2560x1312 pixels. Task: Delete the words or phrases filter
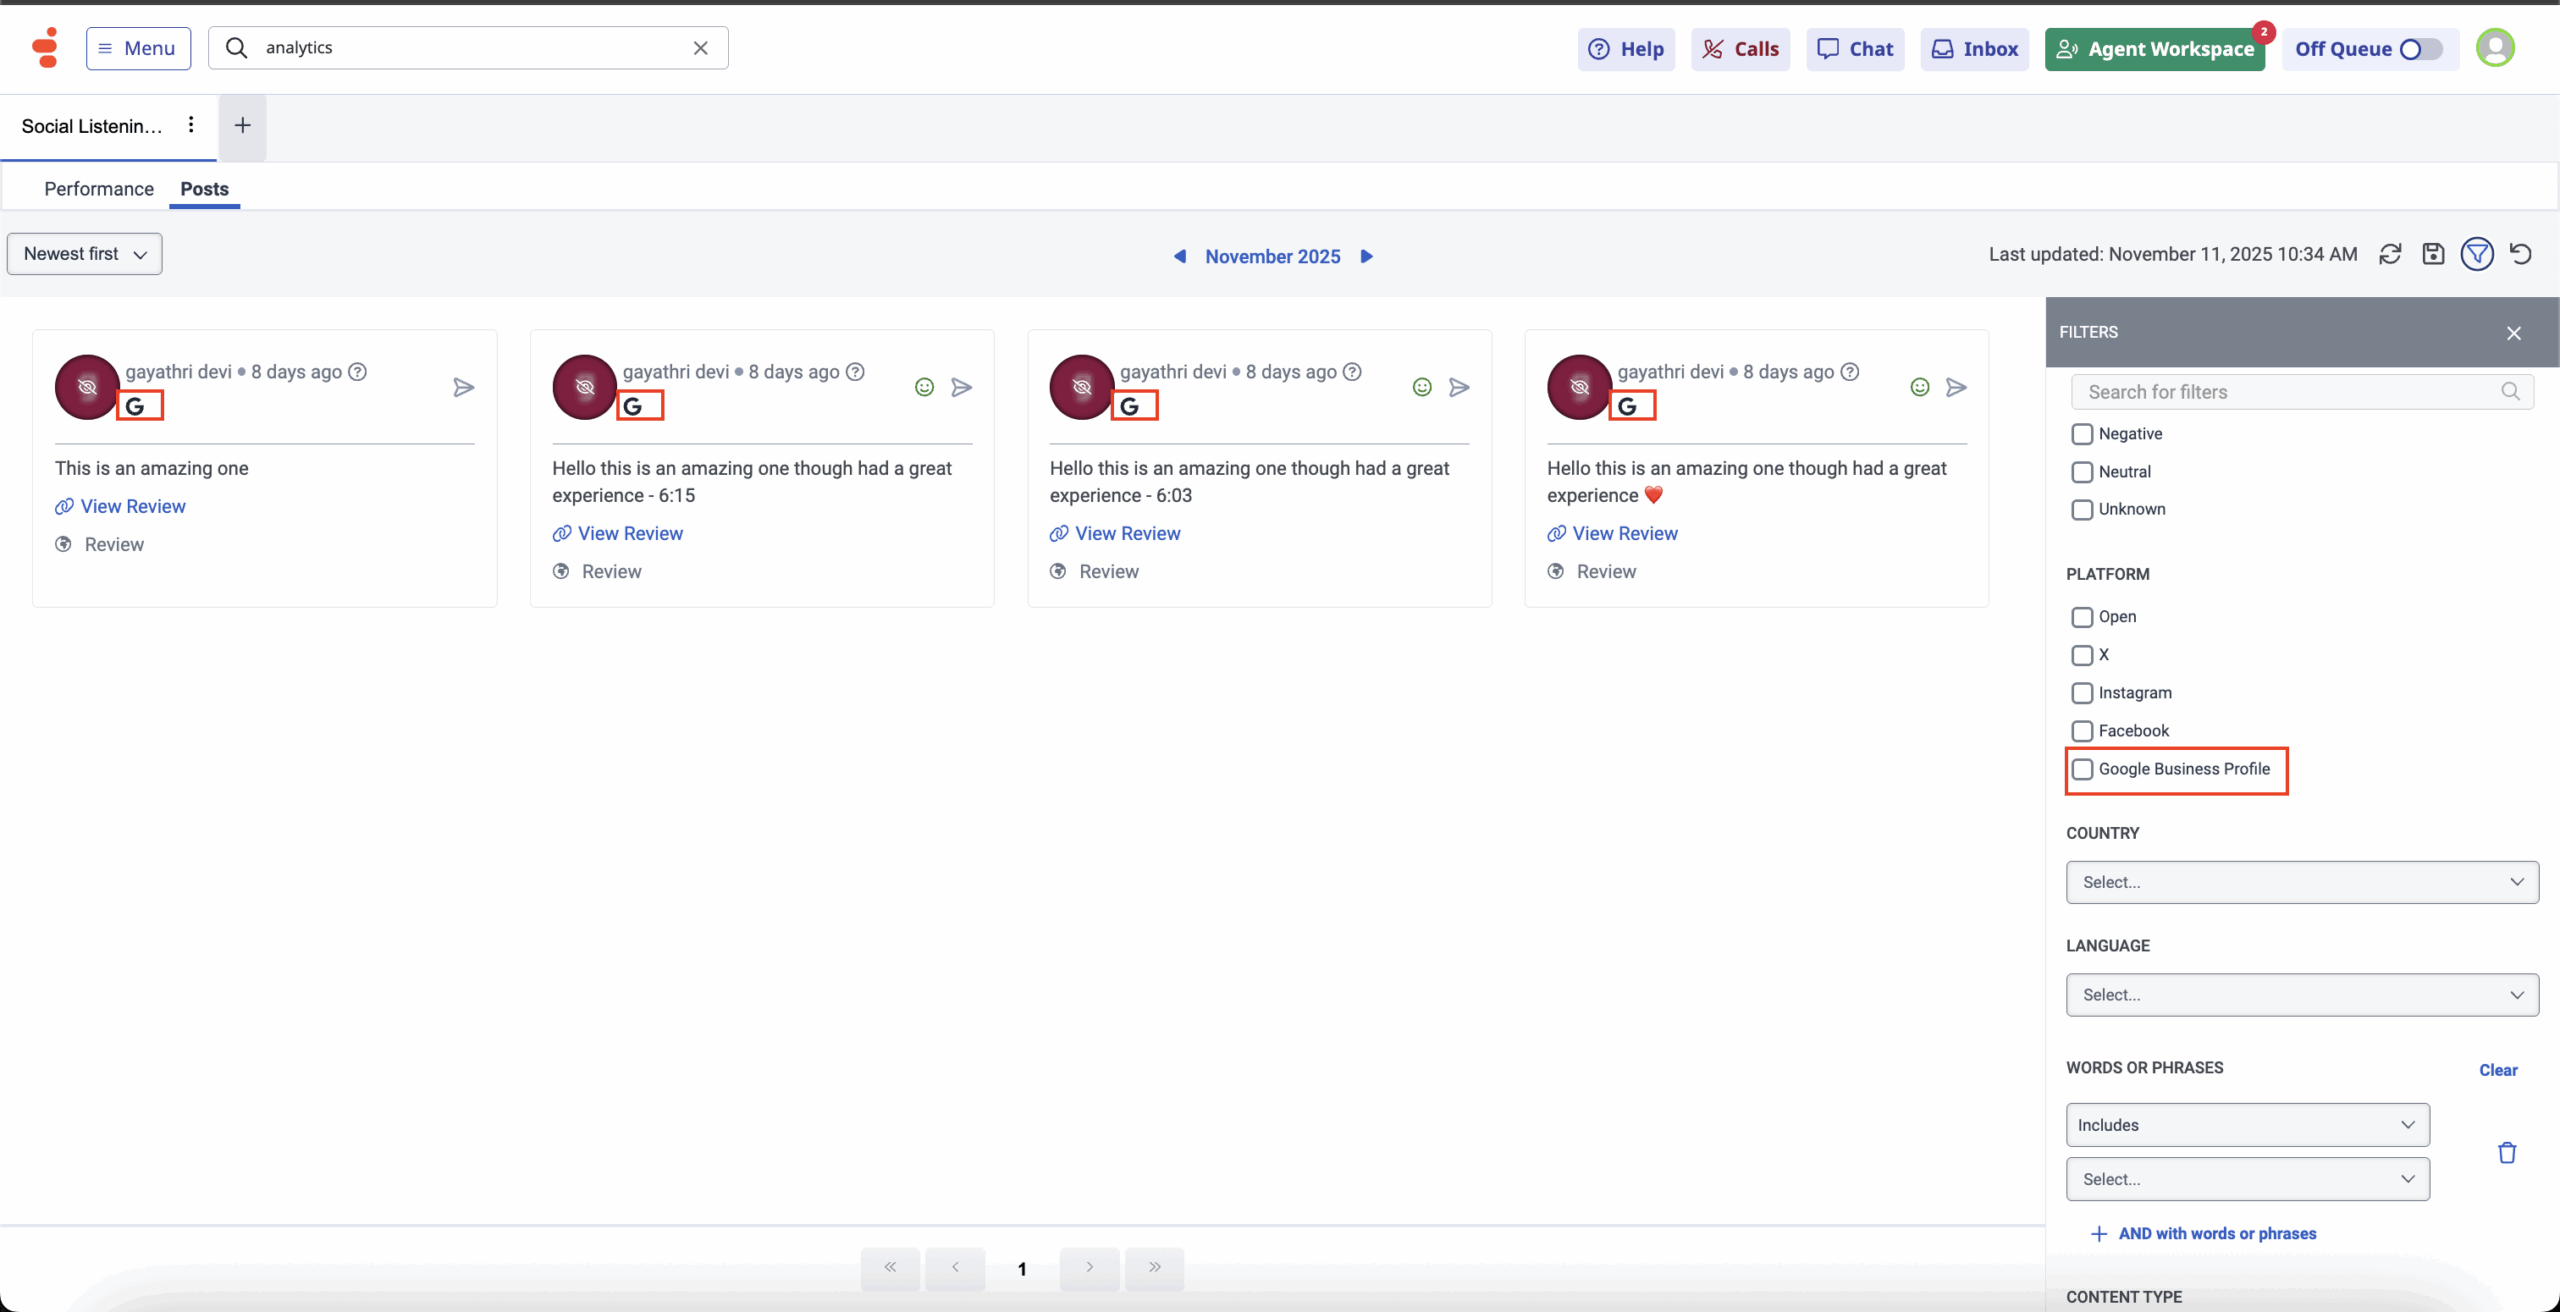pos(2507,1153)
